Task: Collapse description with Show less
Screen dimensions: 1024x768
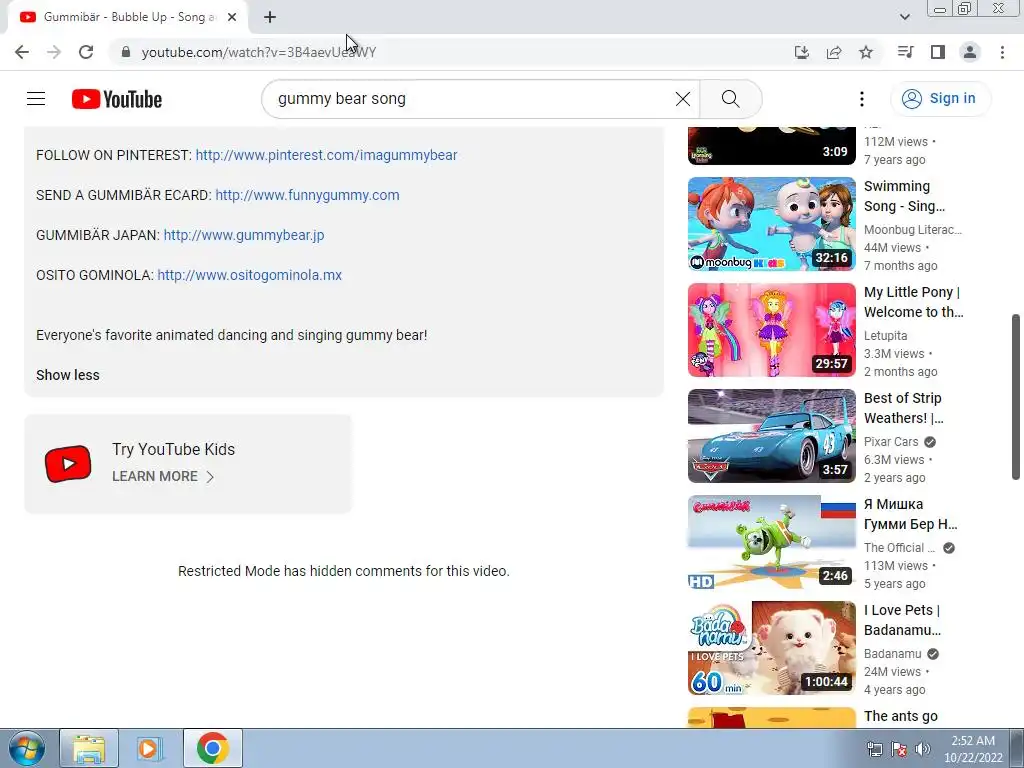Action: [68, 375]
